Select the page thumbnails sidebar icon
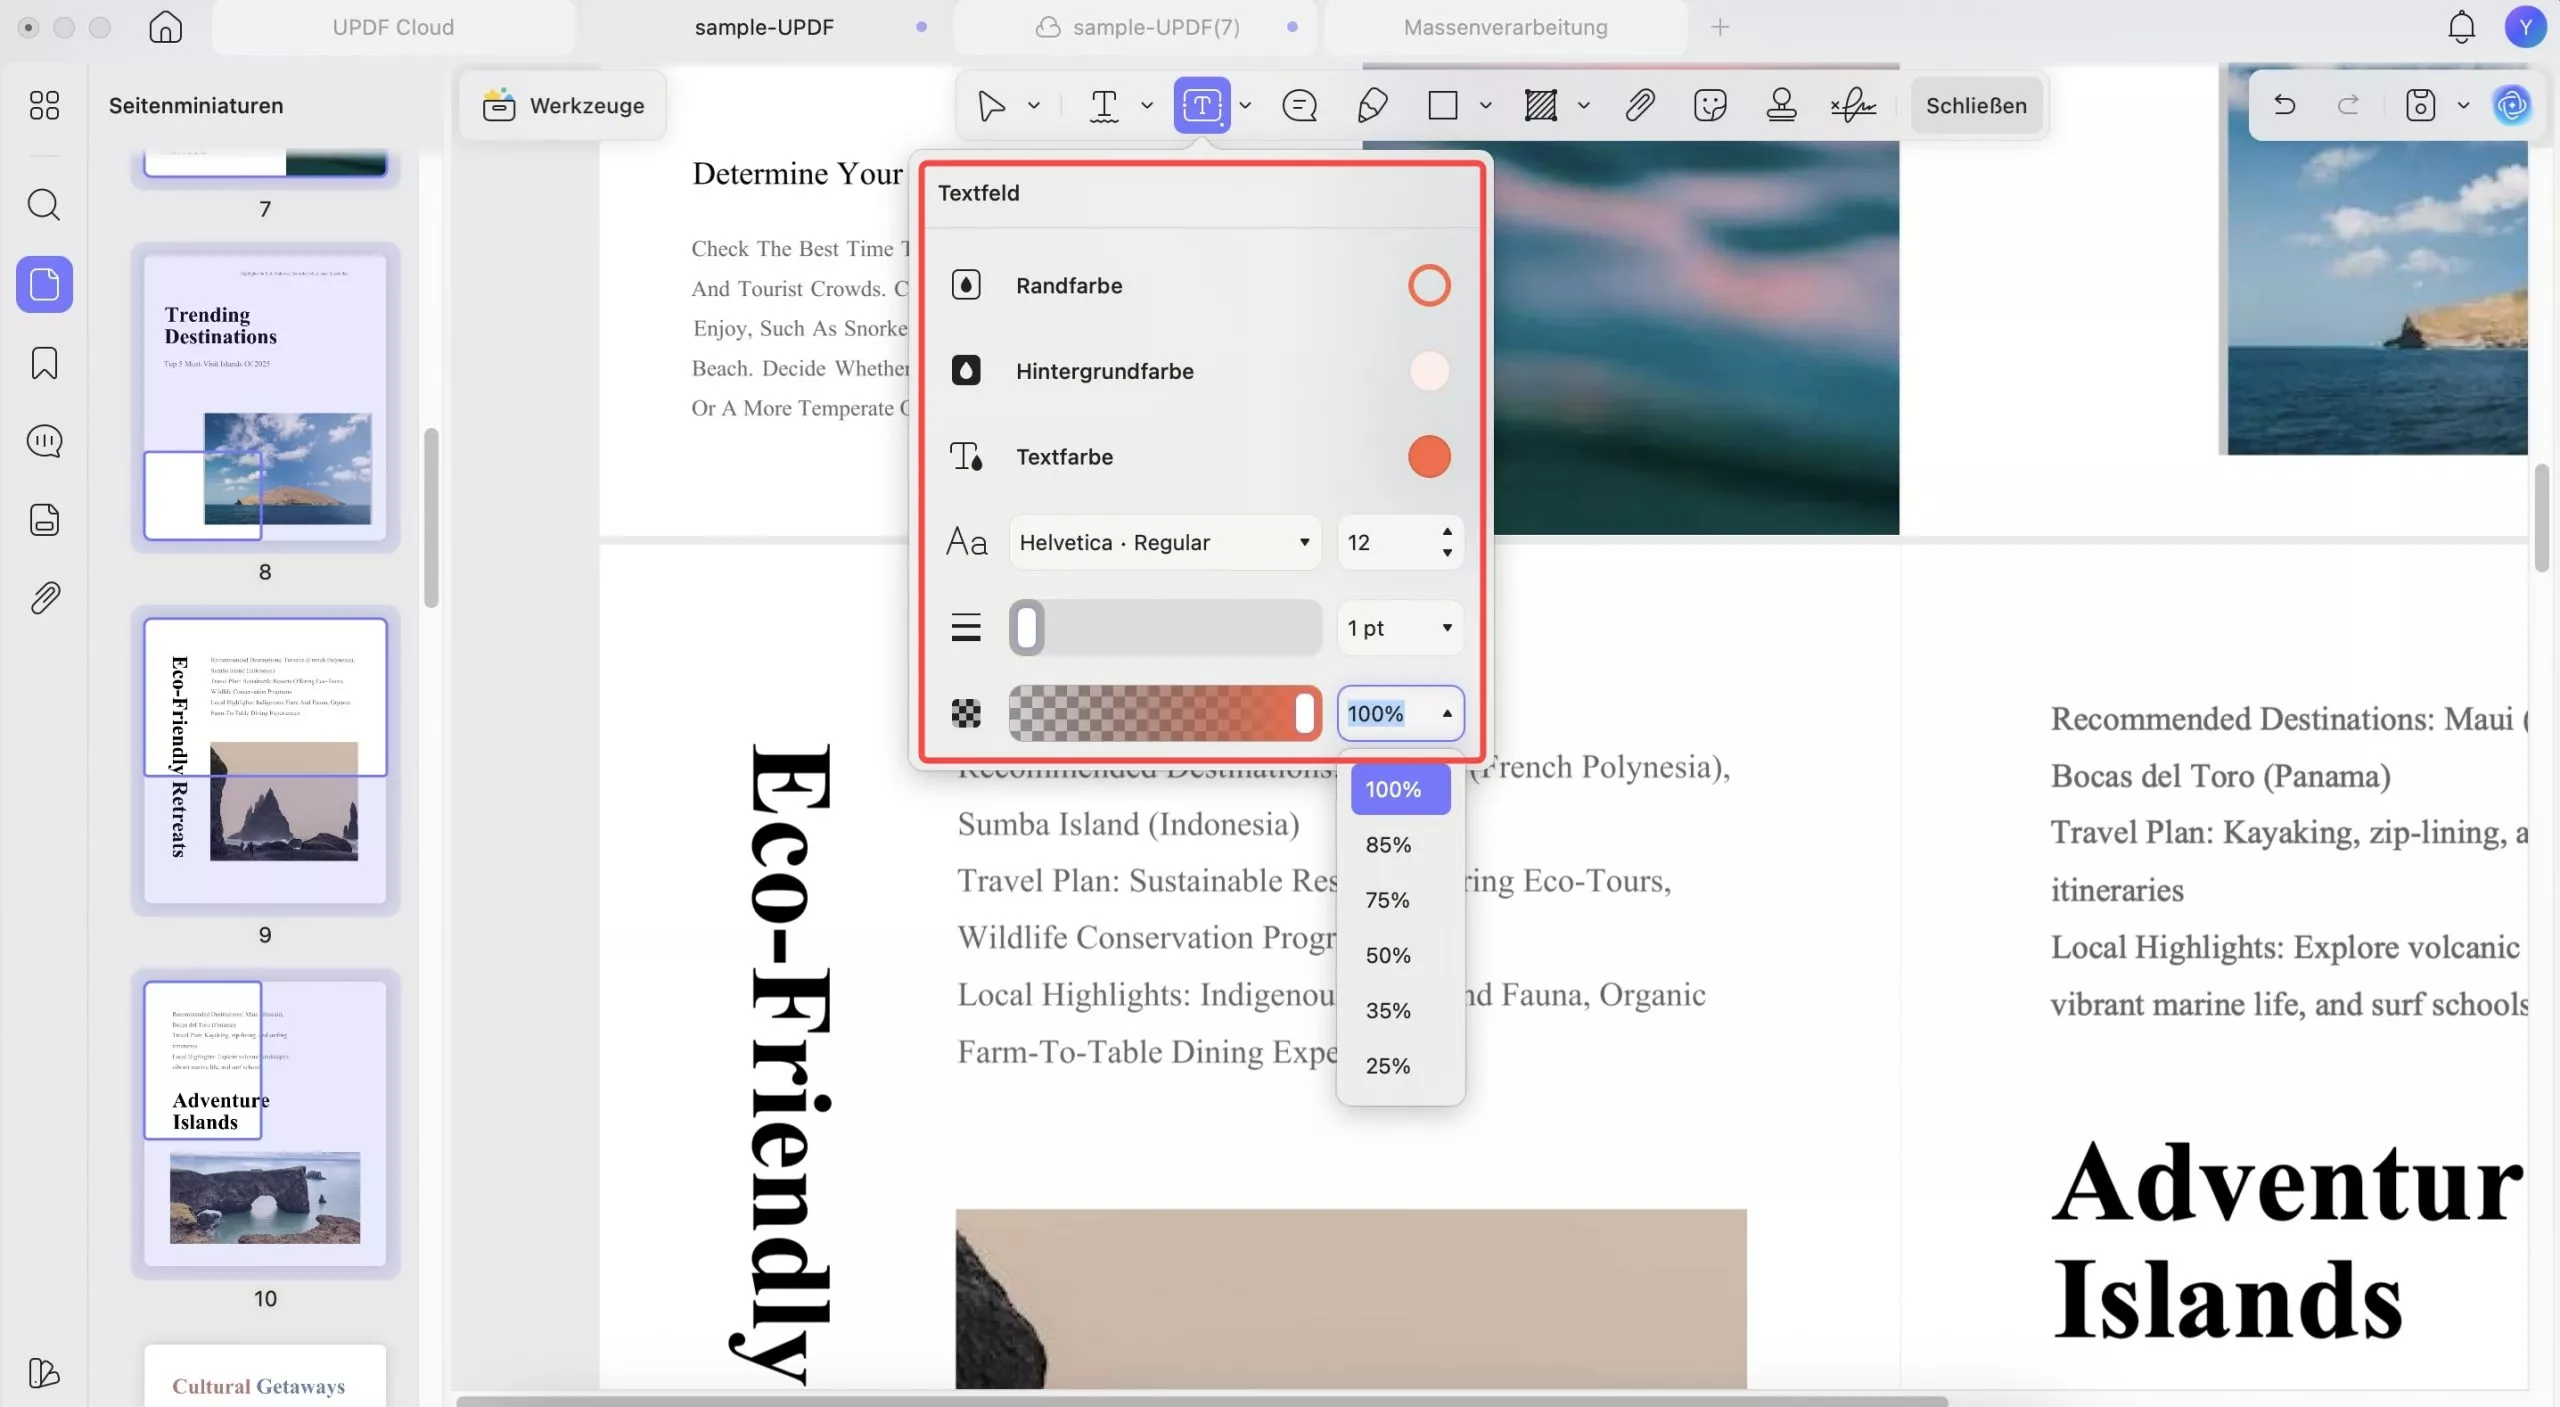 tap(44, 284)
